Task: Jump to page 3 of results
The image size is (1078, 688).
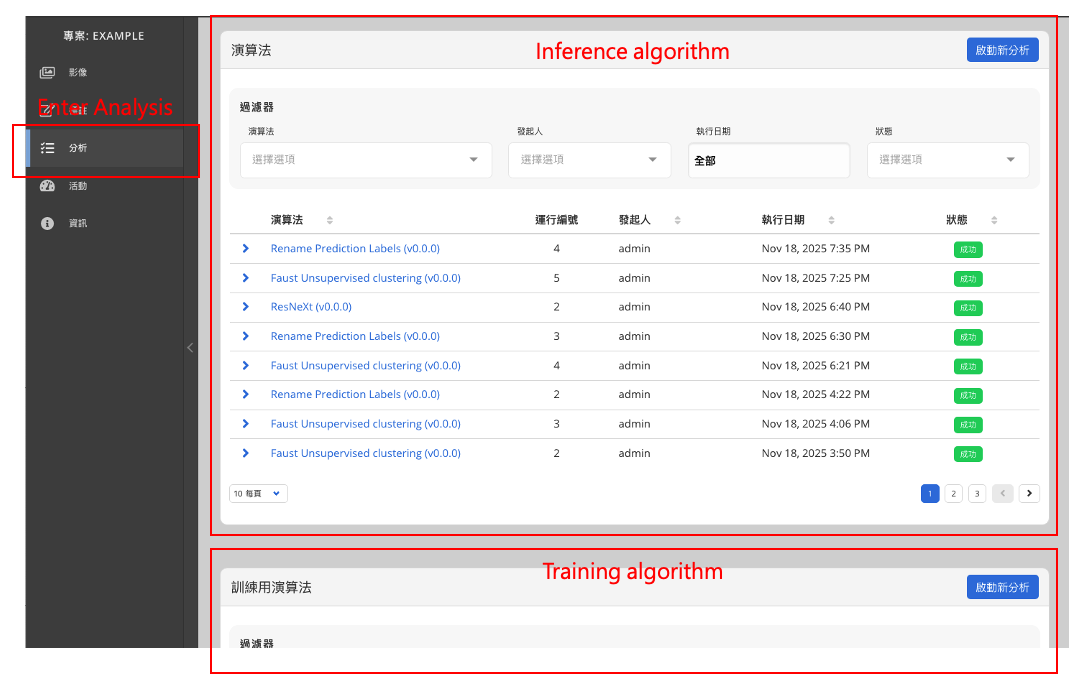Action: click(977, 493)
